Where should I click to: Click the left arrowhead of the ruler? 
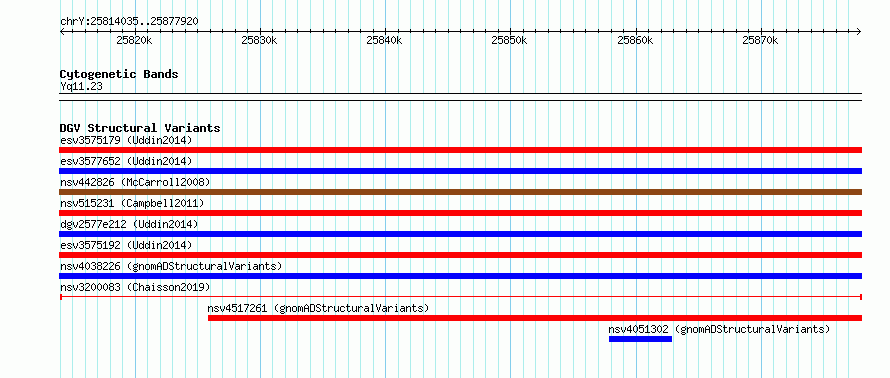coord(62,31)
